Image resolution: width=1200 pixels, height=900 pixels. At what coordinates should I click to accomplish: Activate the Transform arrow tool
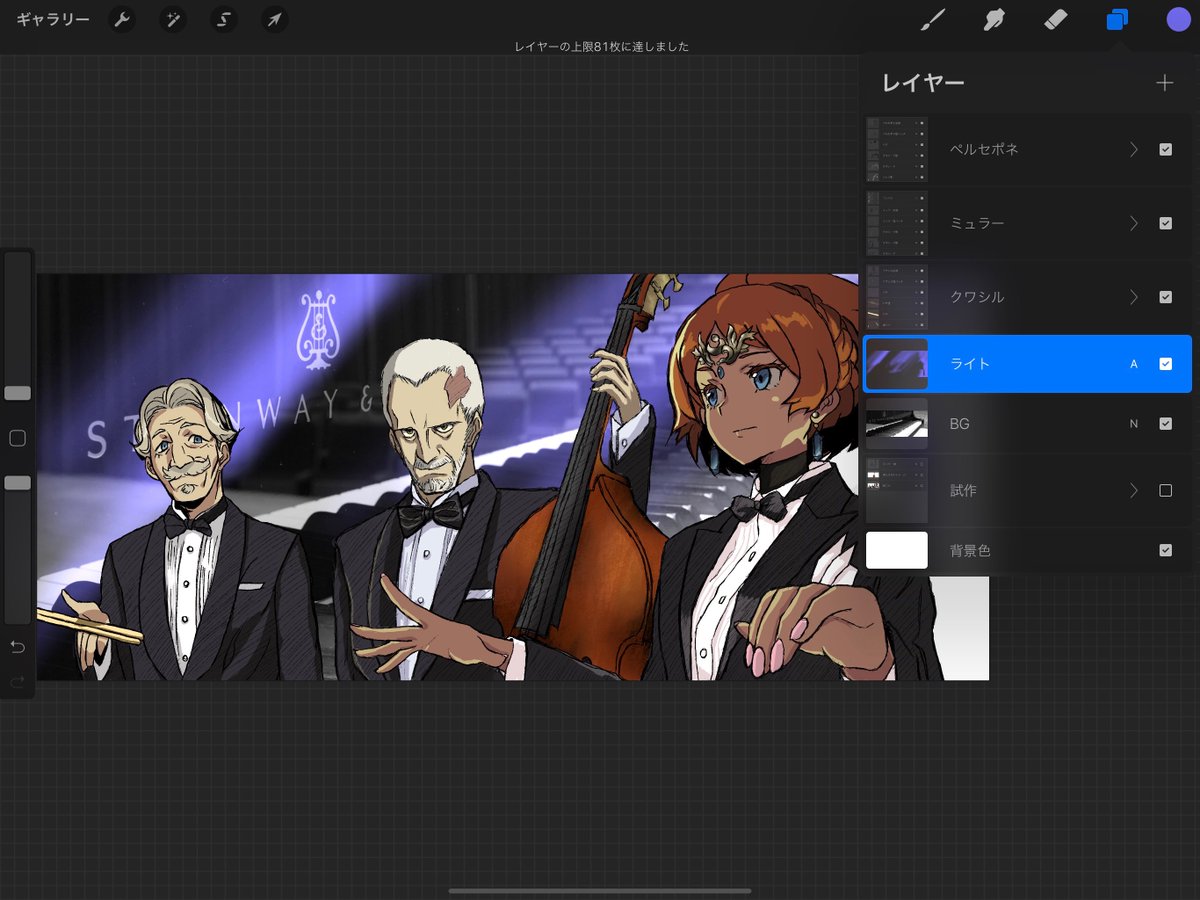[274, 20]
